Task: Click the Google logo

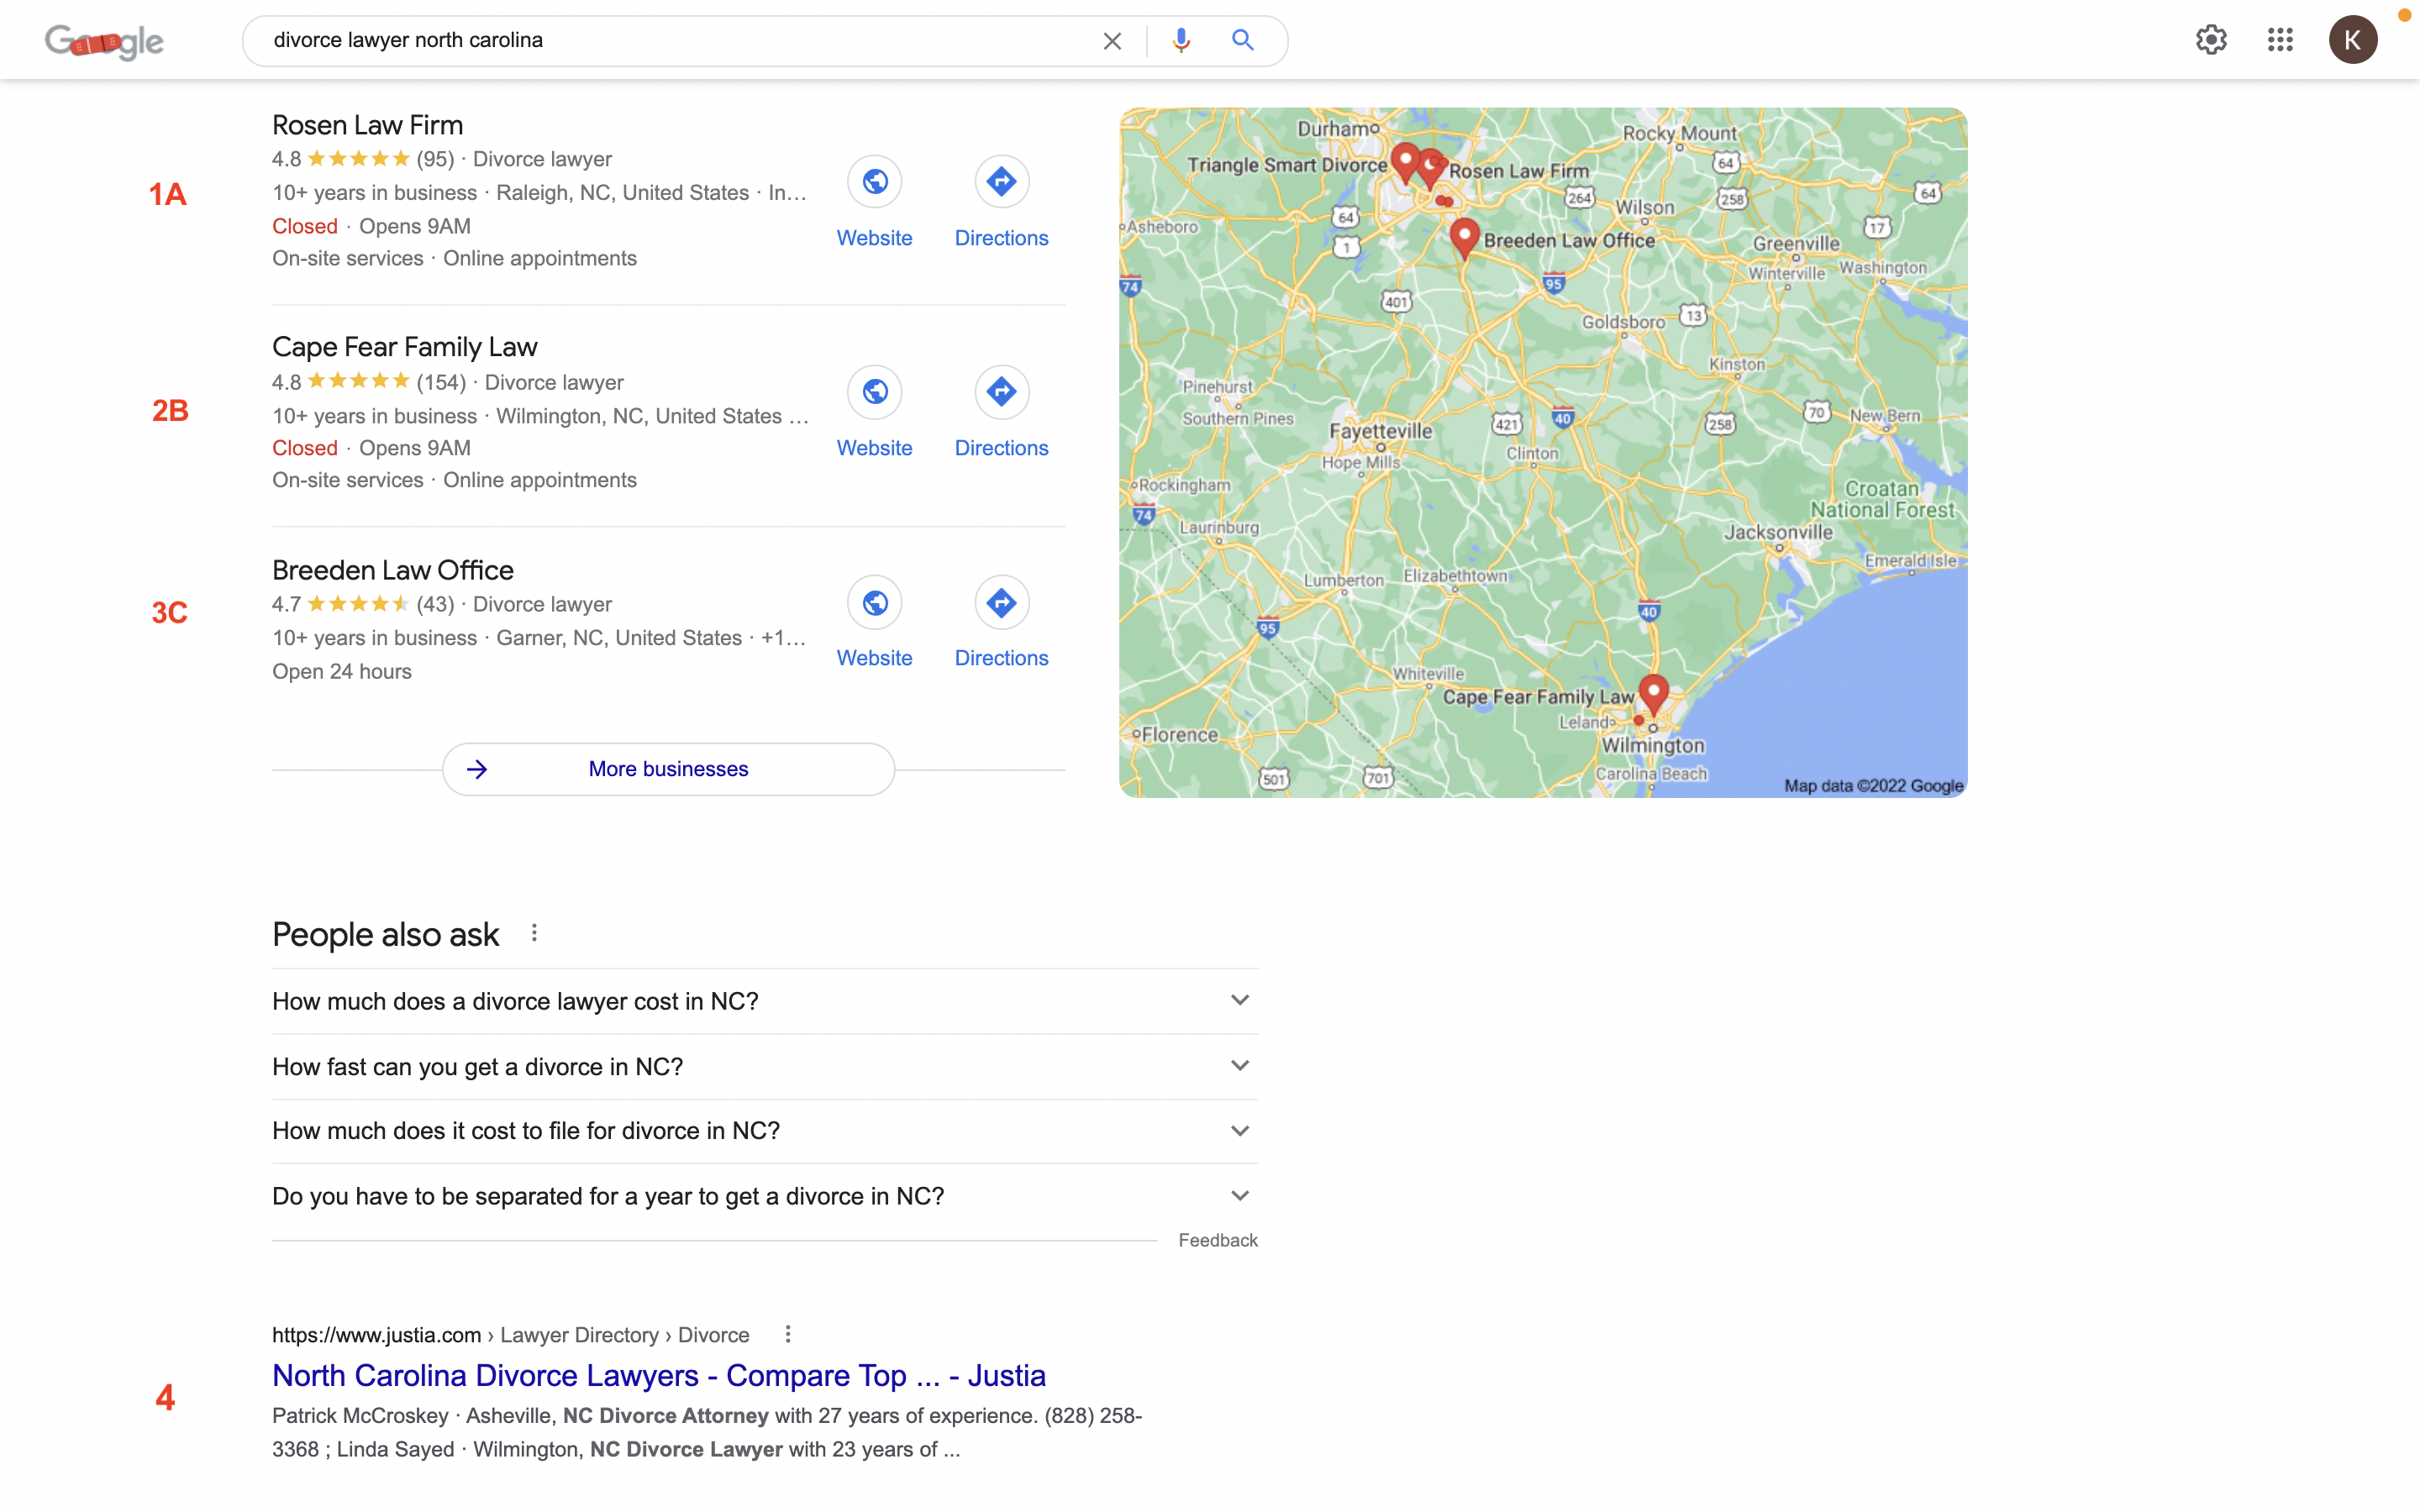Action: point(104,41)
